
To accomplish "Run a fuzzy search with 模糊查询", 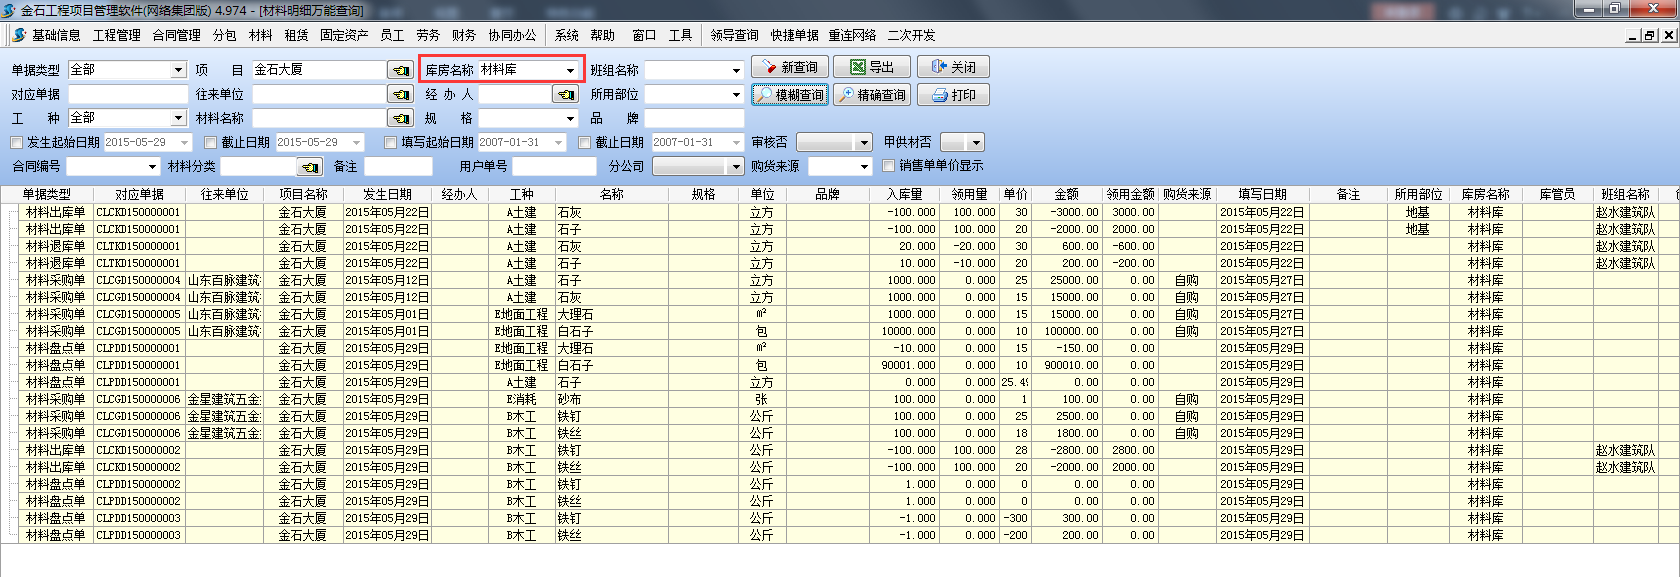I will [x=789, y=95].
